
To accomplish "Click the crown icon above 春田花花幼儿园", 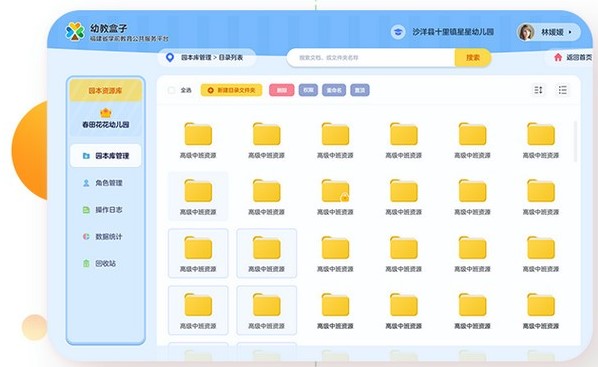I will pyautogui.click(x=106, y=113).
